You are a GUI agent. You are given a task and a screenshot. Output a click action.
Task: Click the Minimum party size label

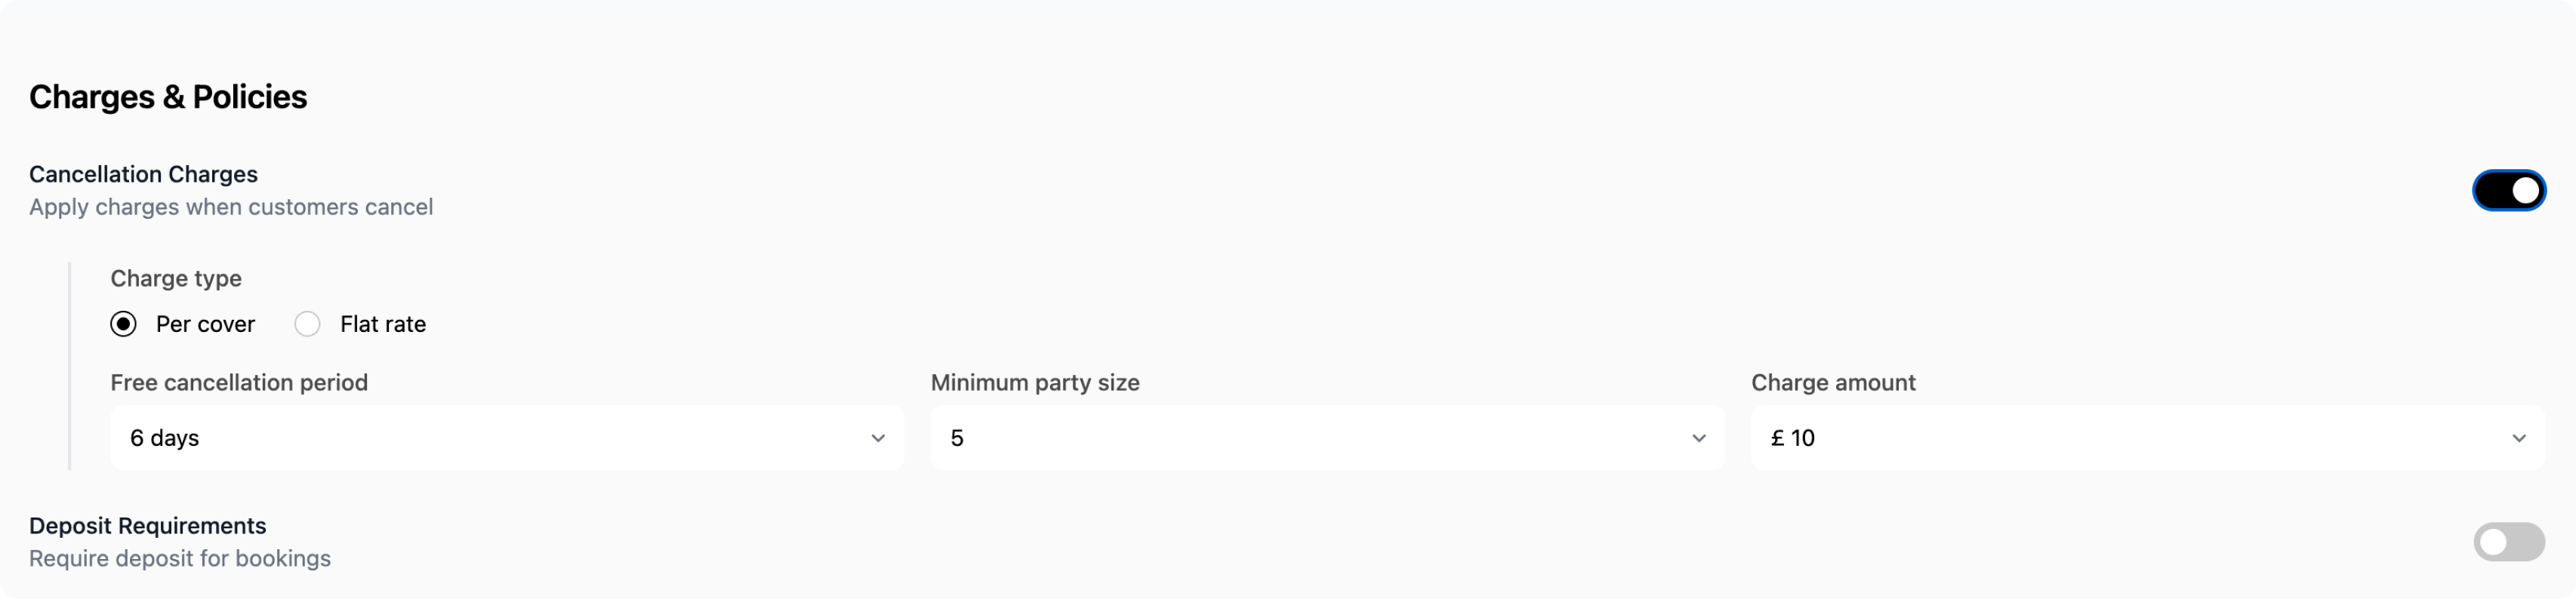pos(1035,383)
